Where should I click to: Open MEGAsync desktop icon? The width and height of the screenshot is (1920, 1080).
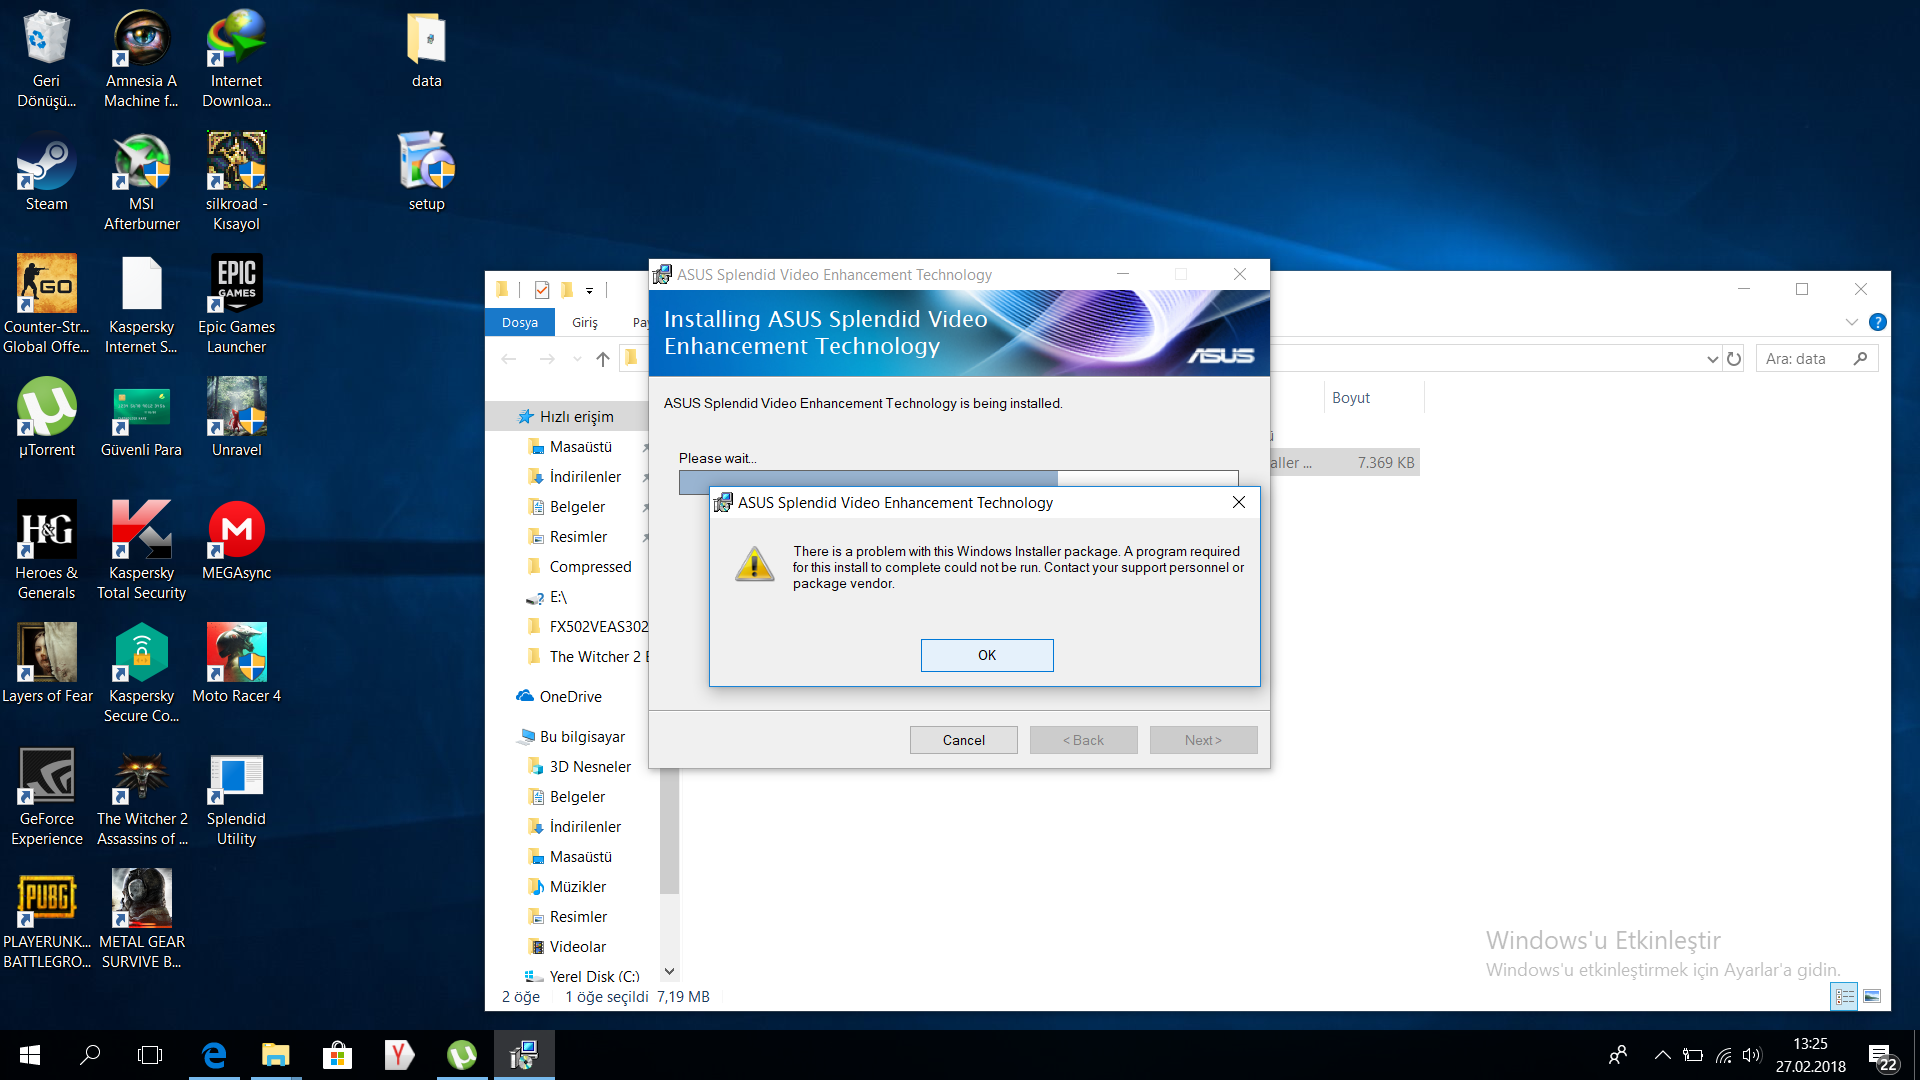[x=236, y=541]
